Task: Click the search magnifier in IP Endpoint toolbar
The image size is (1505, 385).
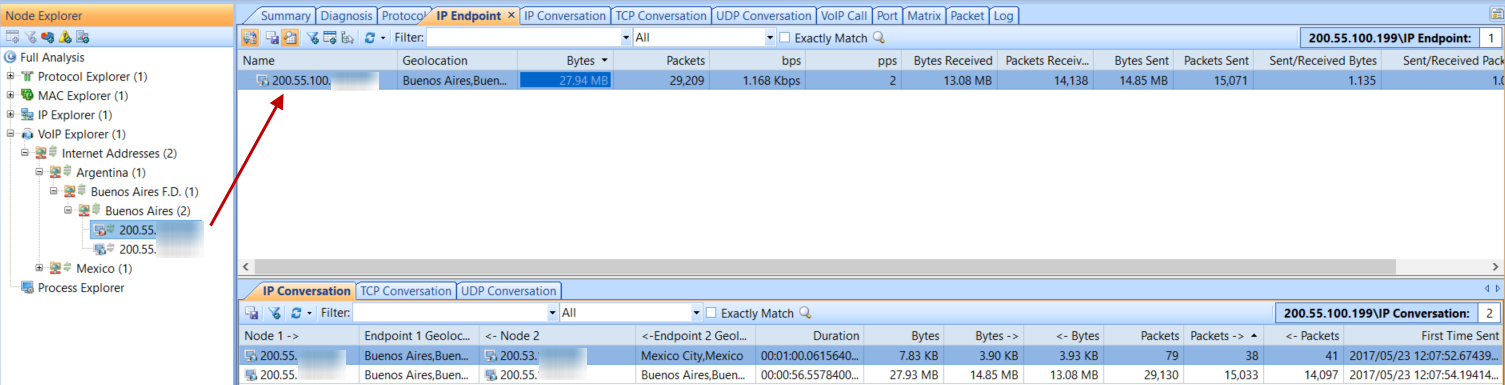Action: point(879,38)
